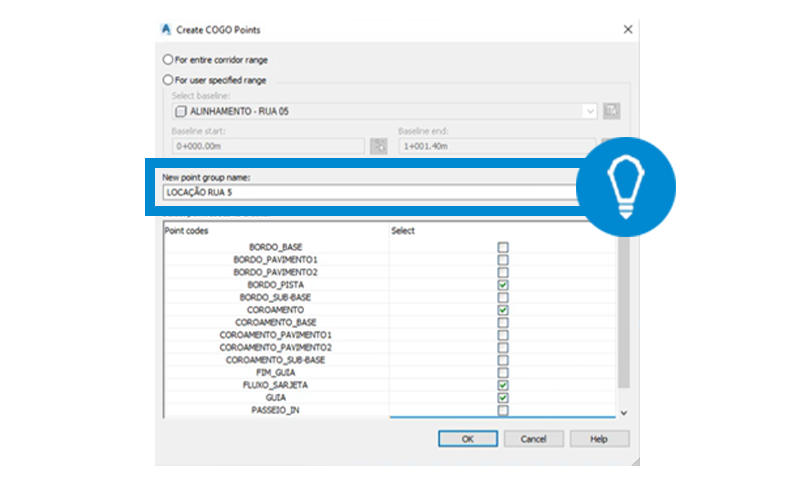Tick the FIM_GUIA checkbox
This screenshot has height=485, width=795.
tap(503, 373)
